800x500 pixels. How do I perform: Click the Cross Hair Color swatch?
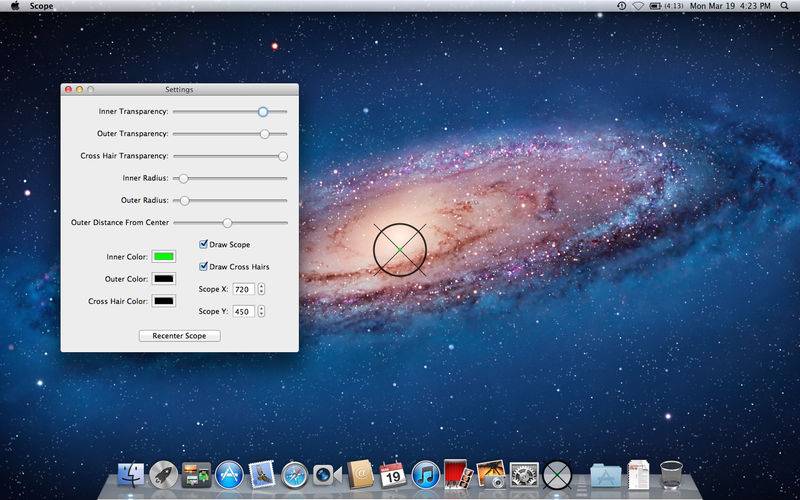click(163, 301)
